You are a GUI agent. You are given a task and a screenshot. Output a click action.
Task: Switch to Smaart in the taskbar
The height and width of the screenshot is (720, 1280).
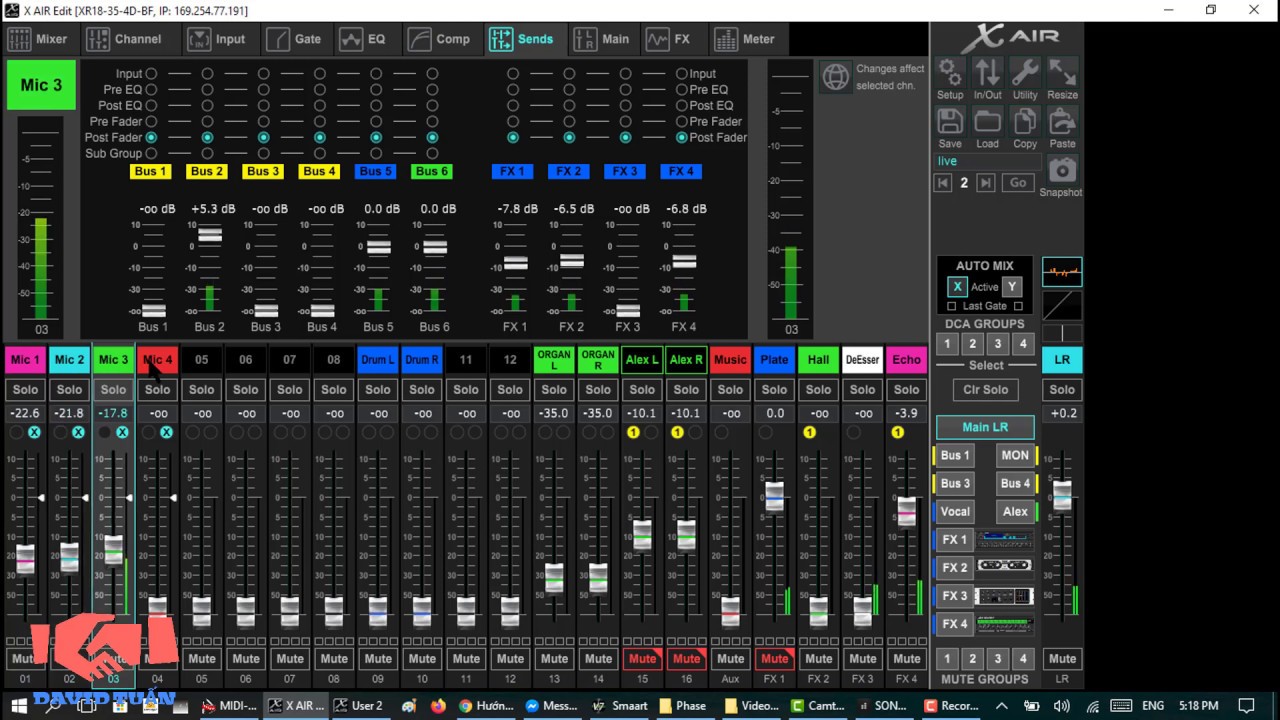click(620, 705)
